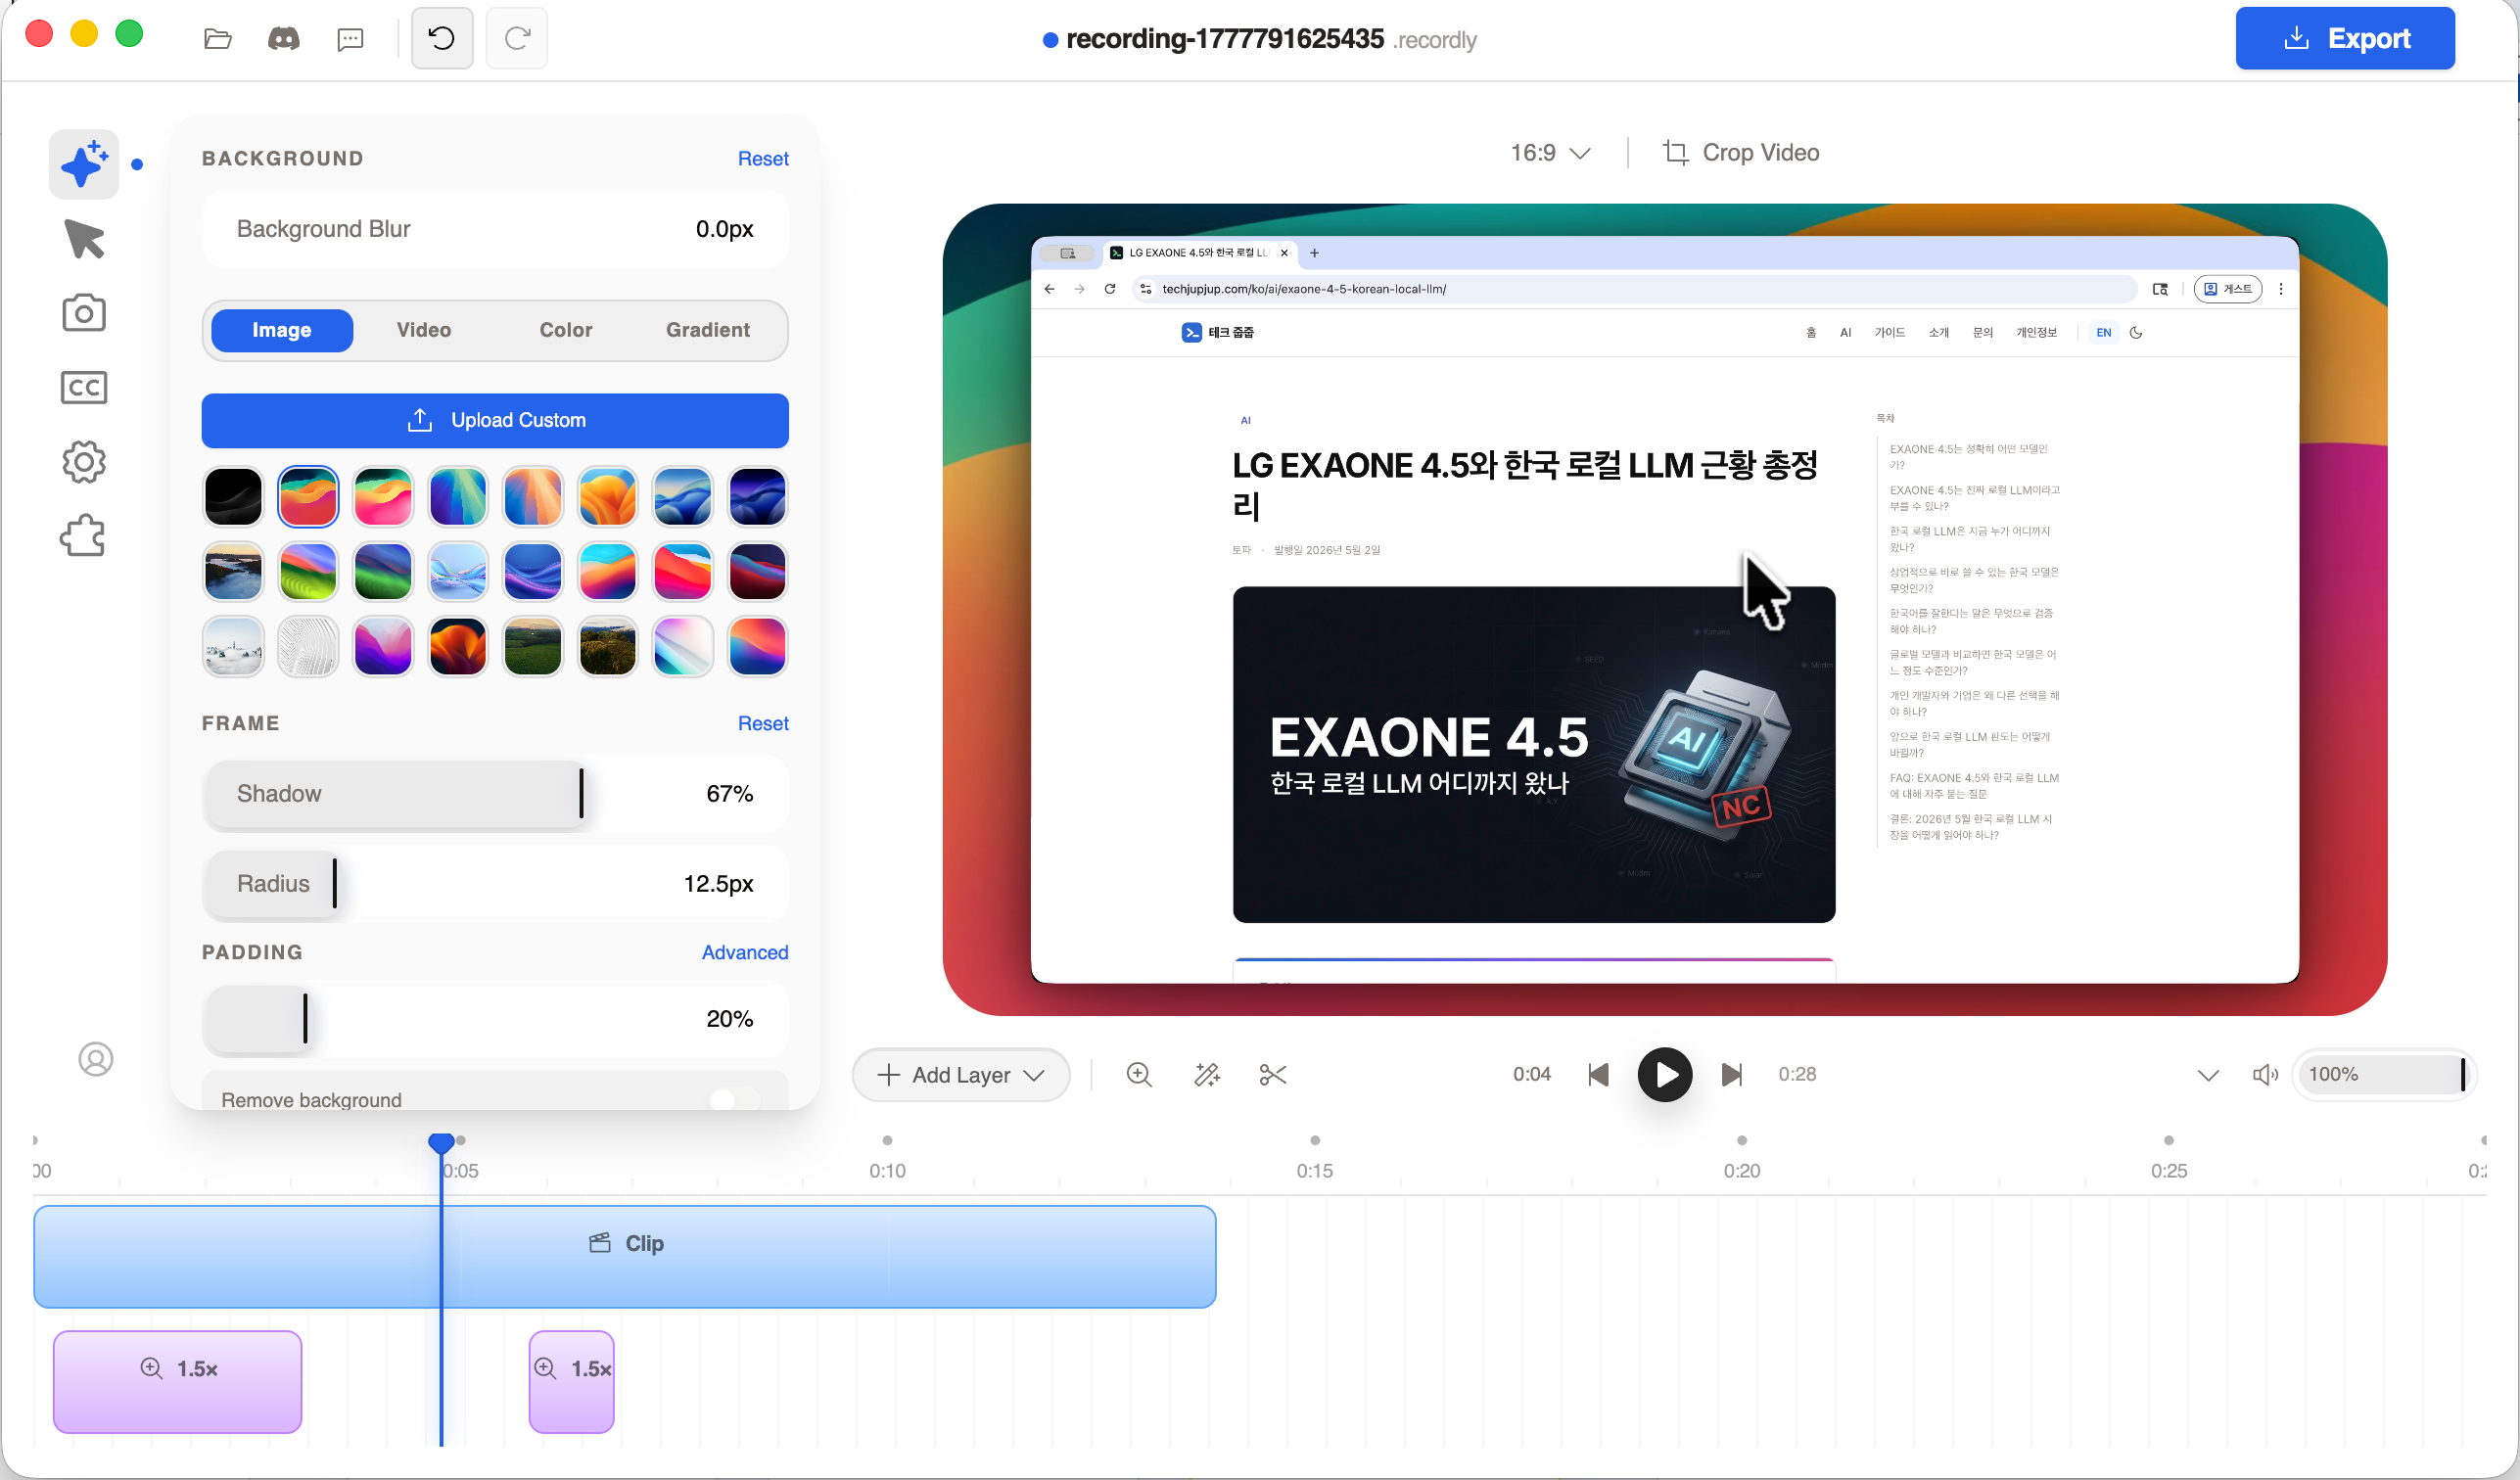This screenshot has height=1480, width=2520.
Task: Open the project folder icon
Action: pos(217,39)
